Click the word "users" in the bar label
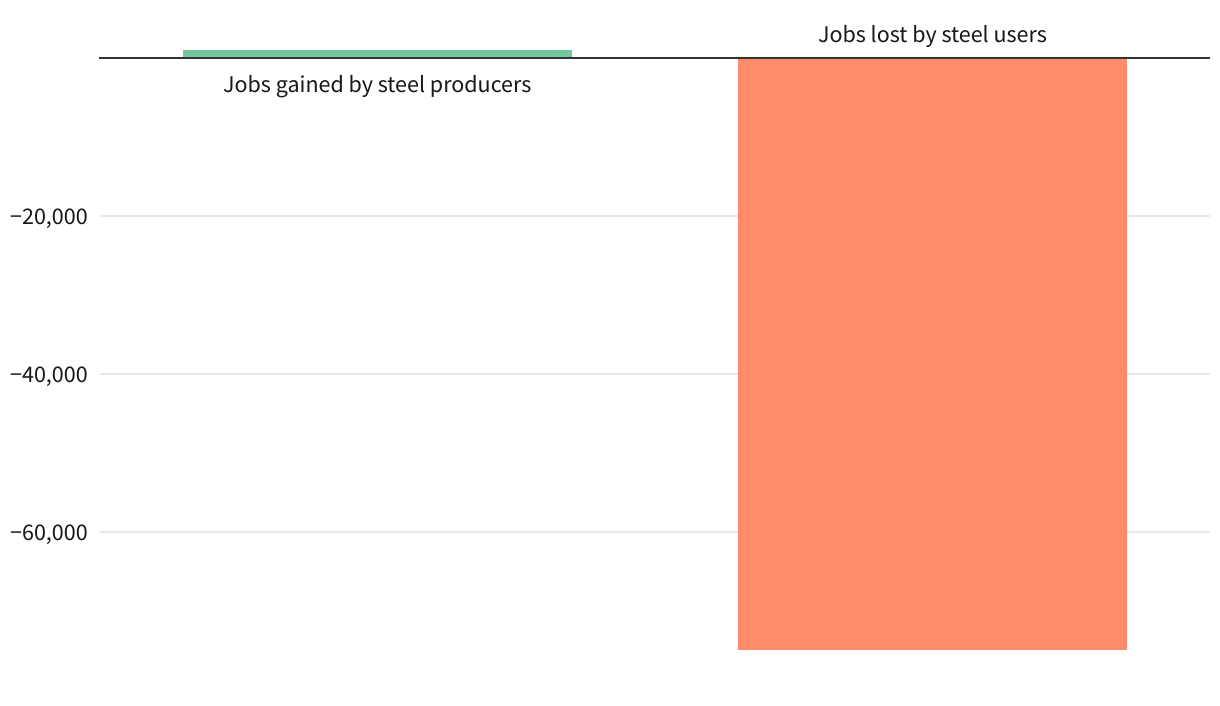Image resolution: width=1220 pixels, height=706 pixels. click(1021, 35)
